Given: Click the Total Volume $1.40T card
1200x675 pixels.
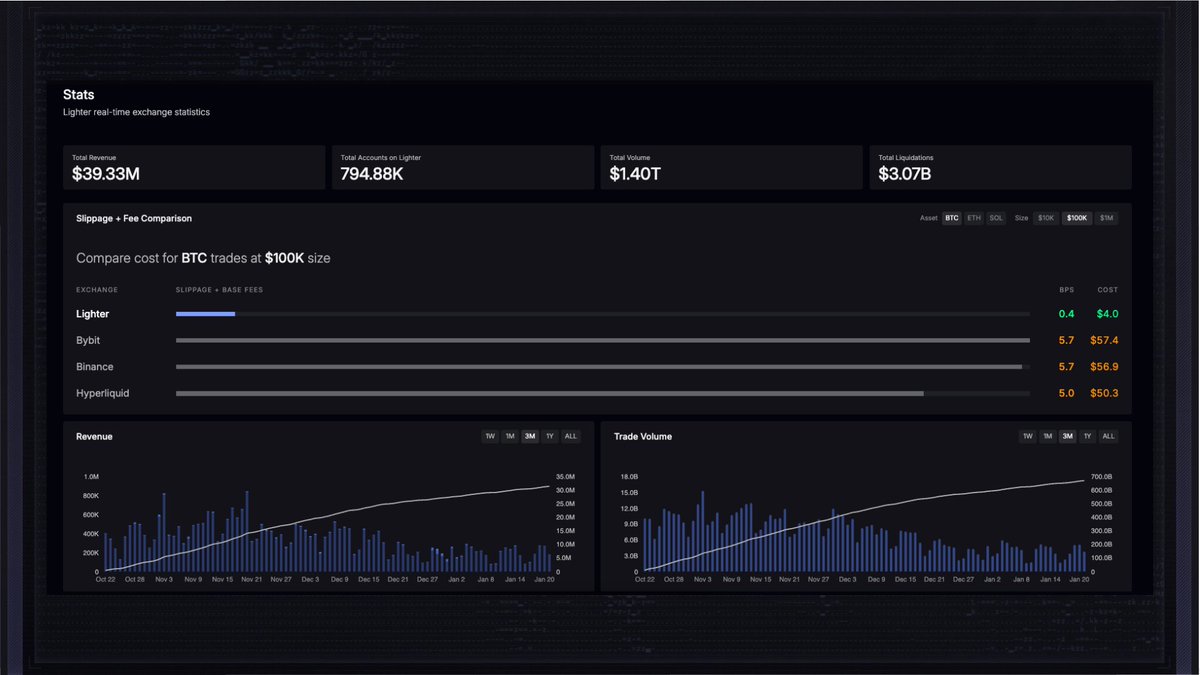Looking at the screenshot, I should pos(732,167).
